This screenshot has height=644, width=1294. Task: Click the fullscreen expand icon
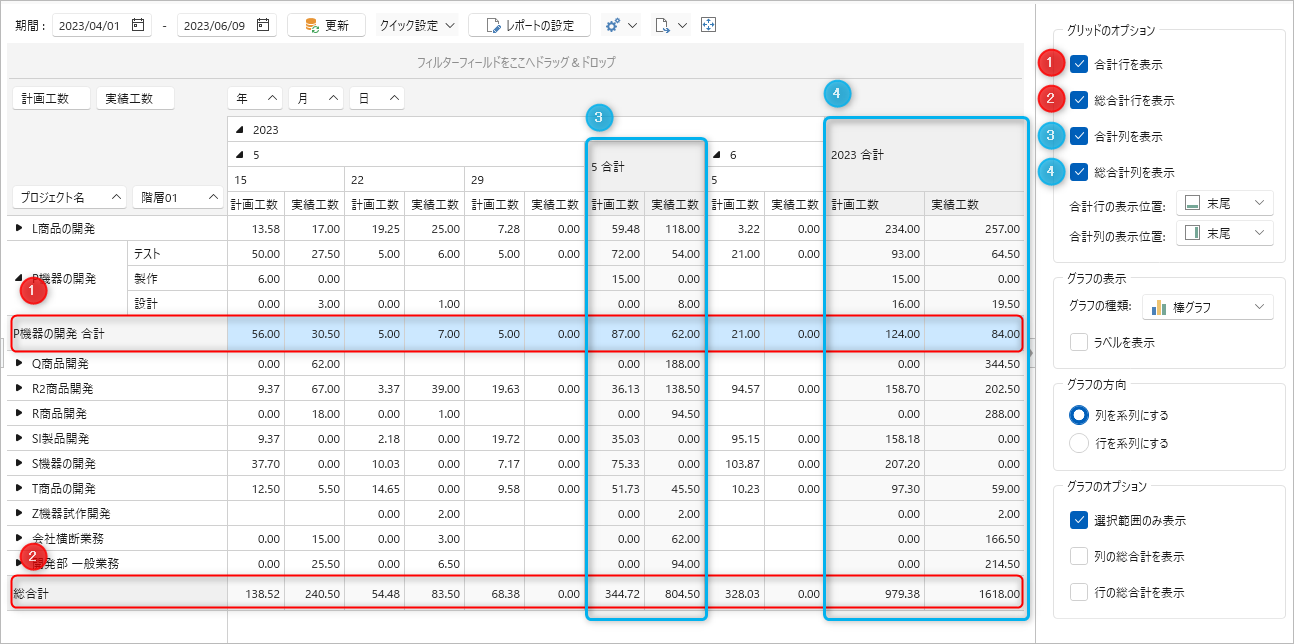coord(709,25)
